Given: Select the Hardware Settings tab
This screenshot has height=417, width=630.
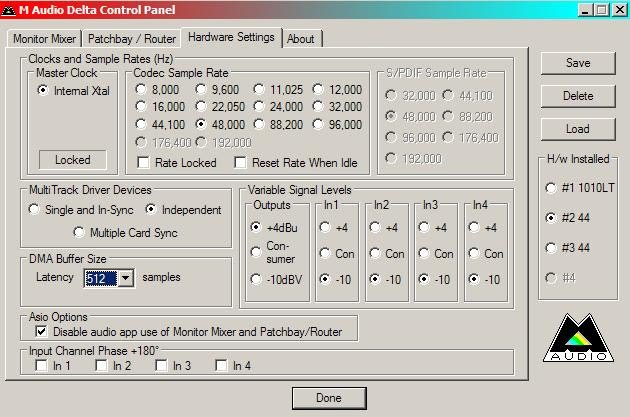Looking at the screenshot, I should pos(231,37).
